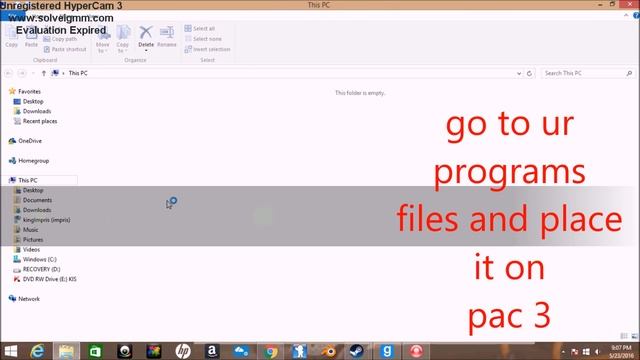
Task: Click the red recorder taskbar icon
Action: click(416, 351)
